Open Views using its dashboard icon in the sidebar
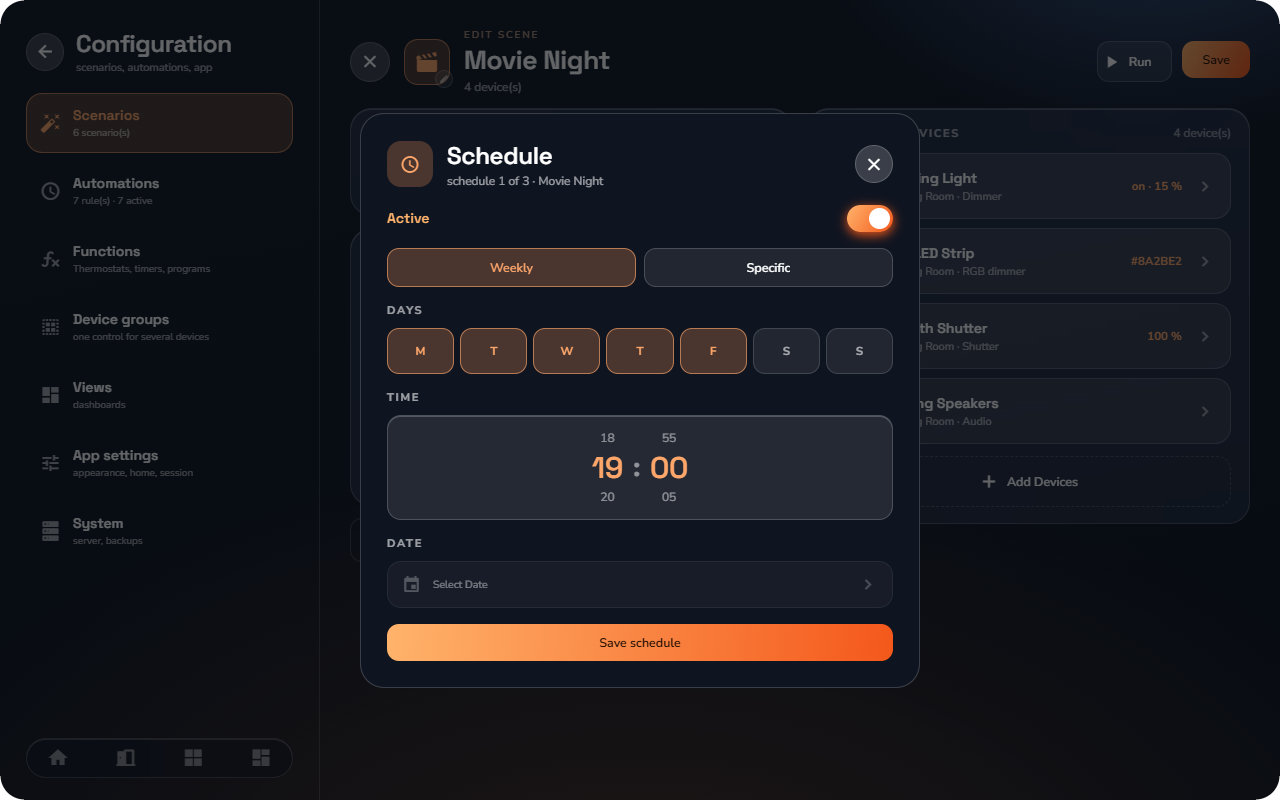 click(50, 395)
